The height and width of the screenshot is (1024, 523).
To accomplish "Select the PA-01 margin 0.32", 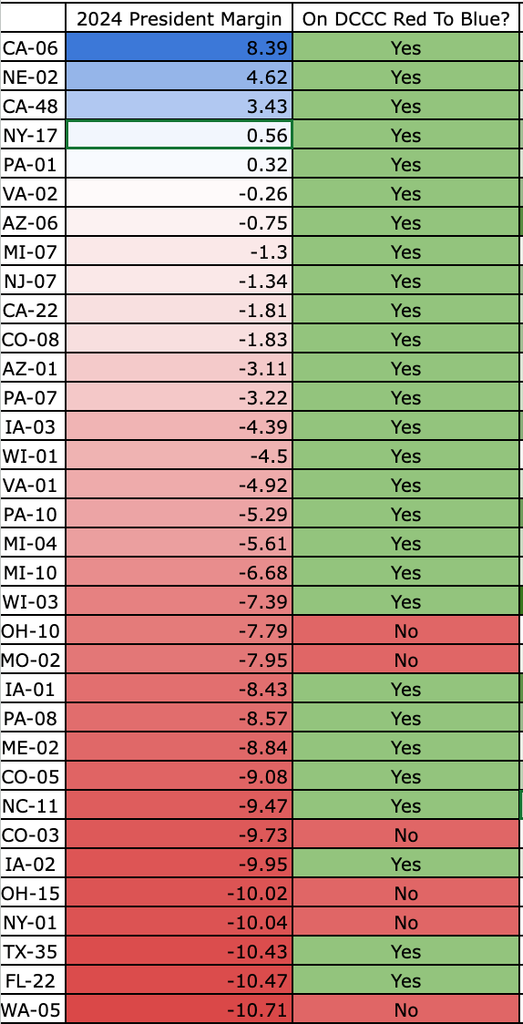I will 179,165.
